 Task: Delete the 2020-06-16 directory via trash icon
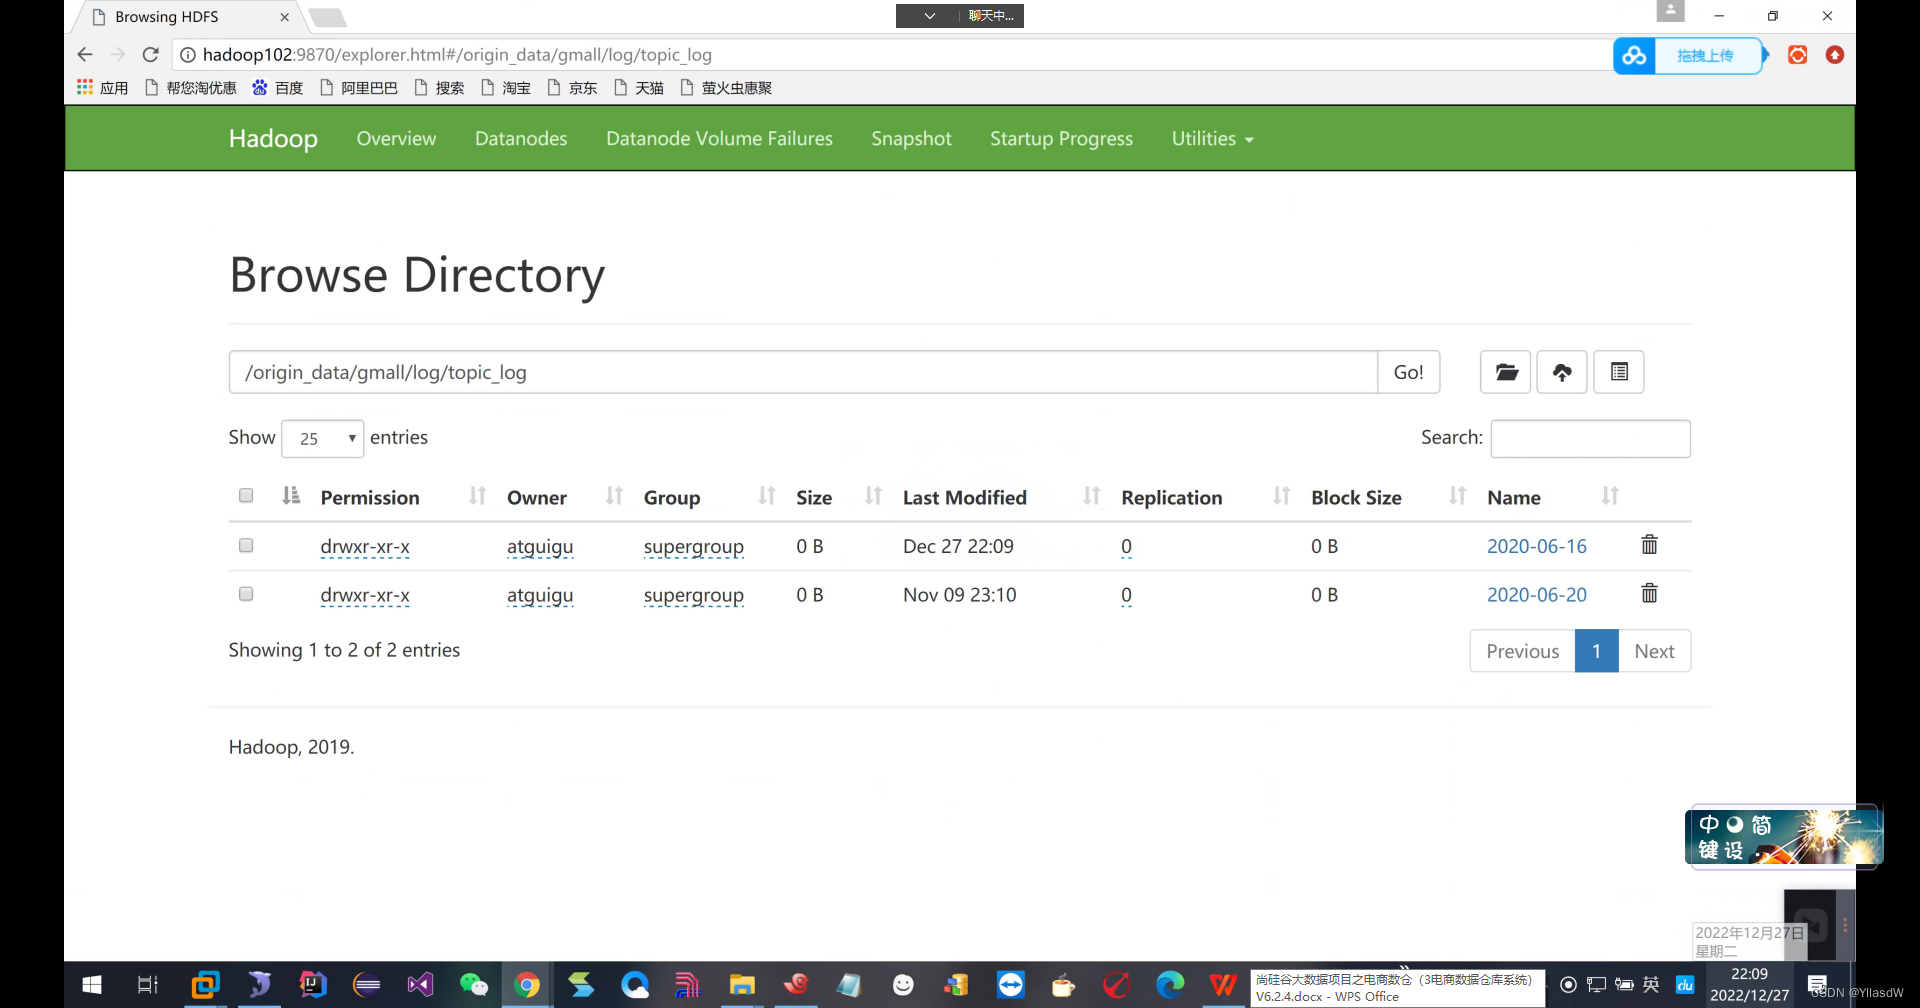coord(1649,545)
